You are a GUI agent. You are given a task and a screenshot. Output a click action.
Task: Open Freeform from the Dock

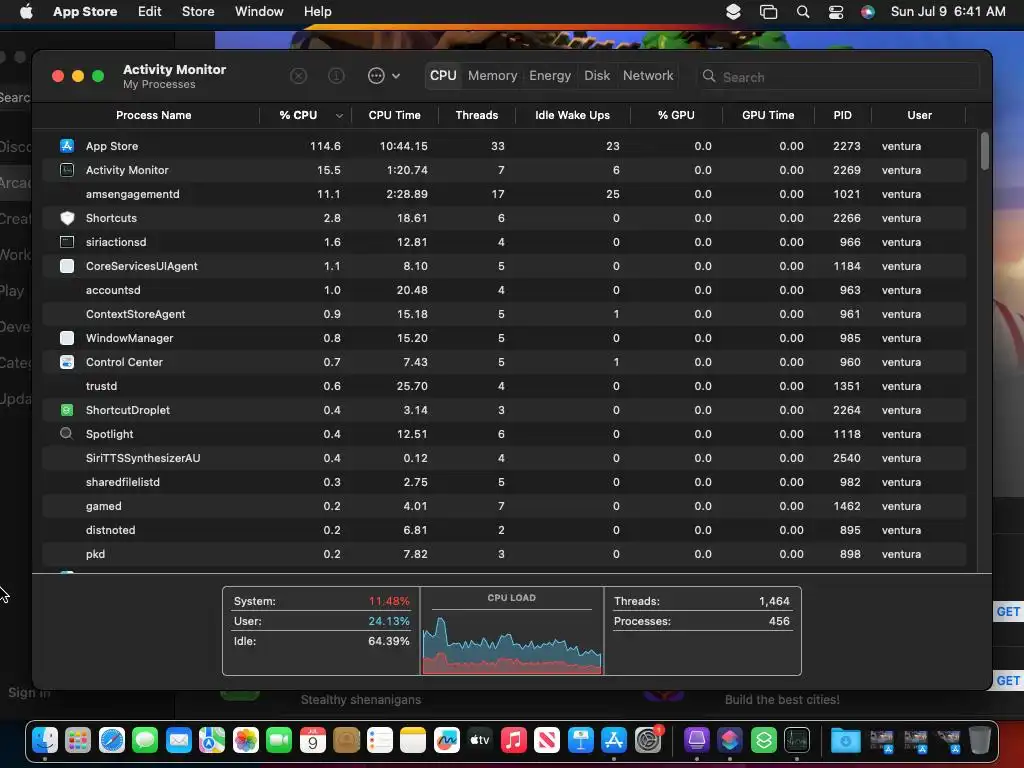(x=447, y=740)
